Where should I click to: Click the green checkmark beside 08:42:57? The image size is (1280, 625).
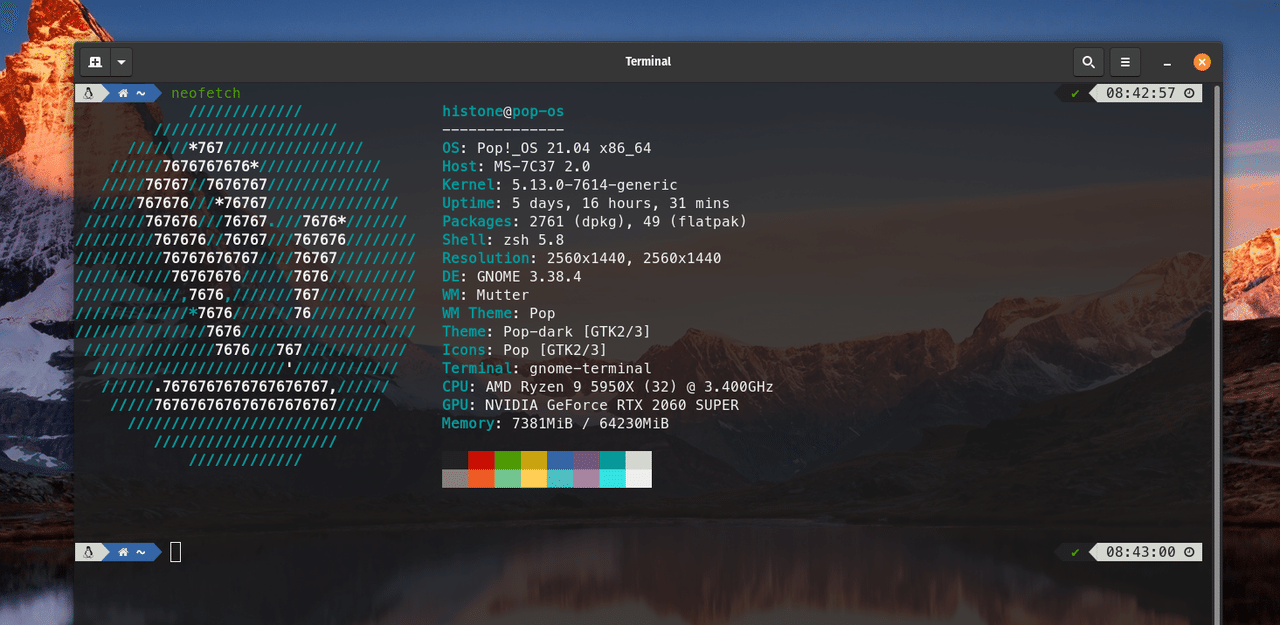click(1075, 93)
